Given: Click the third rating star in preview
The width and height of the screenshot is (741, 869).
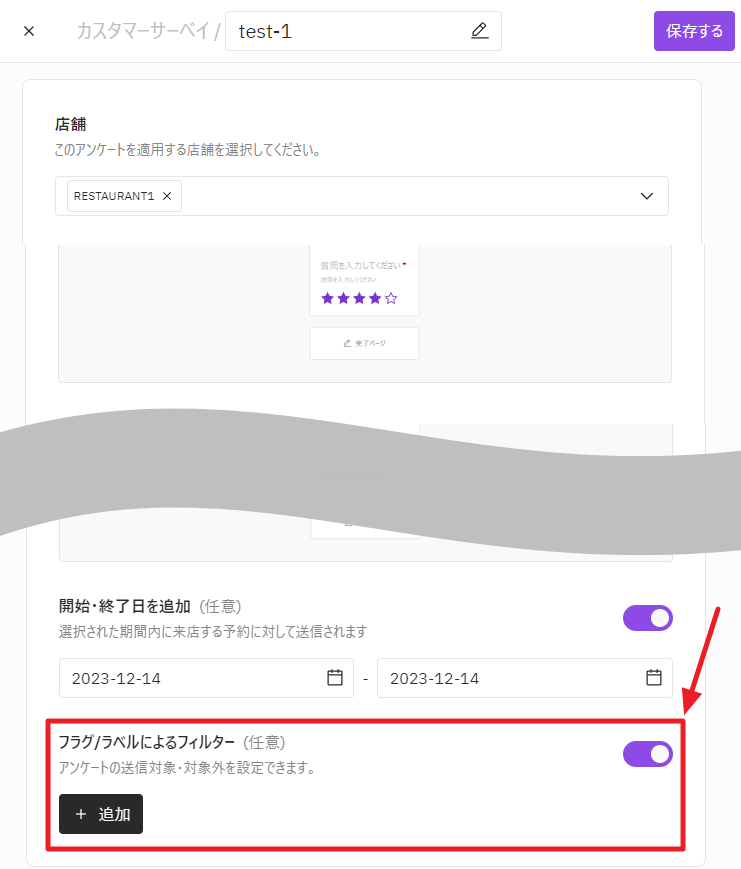Looking at the screenshot, I should click(x=359, y=298).
